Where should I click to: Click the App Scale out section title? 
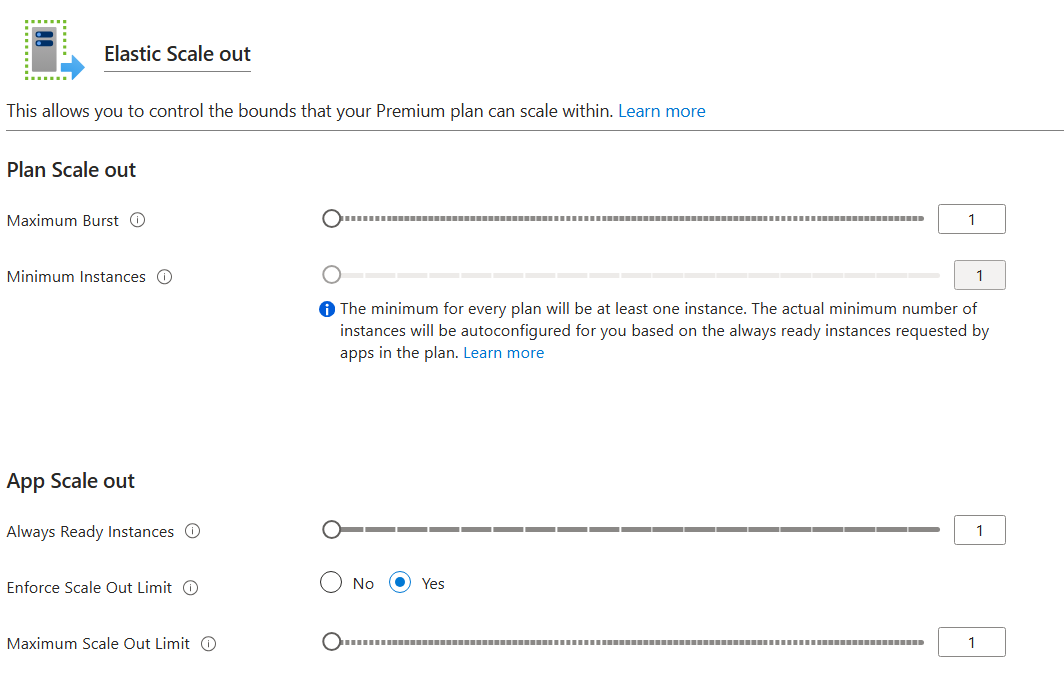click(x=71, y=481)
